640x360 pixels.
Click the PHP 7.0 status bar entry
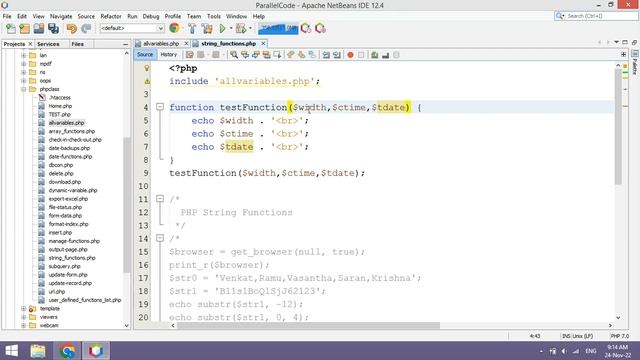pos(620,336)
